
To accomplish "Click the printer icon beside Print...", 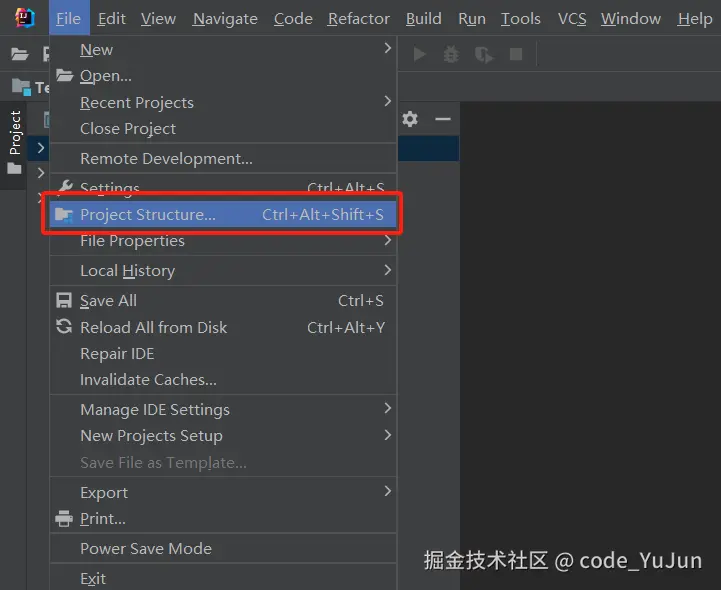I will (64, 519).
